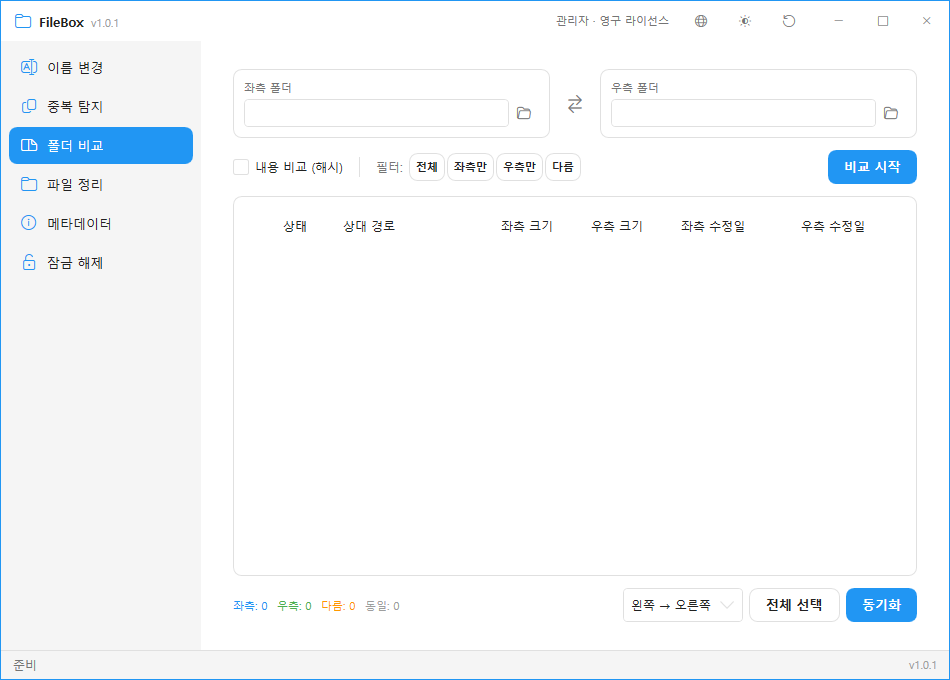Screen dimensions: 950x680
Task: Click the 동기화 button
Action: click(881, 605)
